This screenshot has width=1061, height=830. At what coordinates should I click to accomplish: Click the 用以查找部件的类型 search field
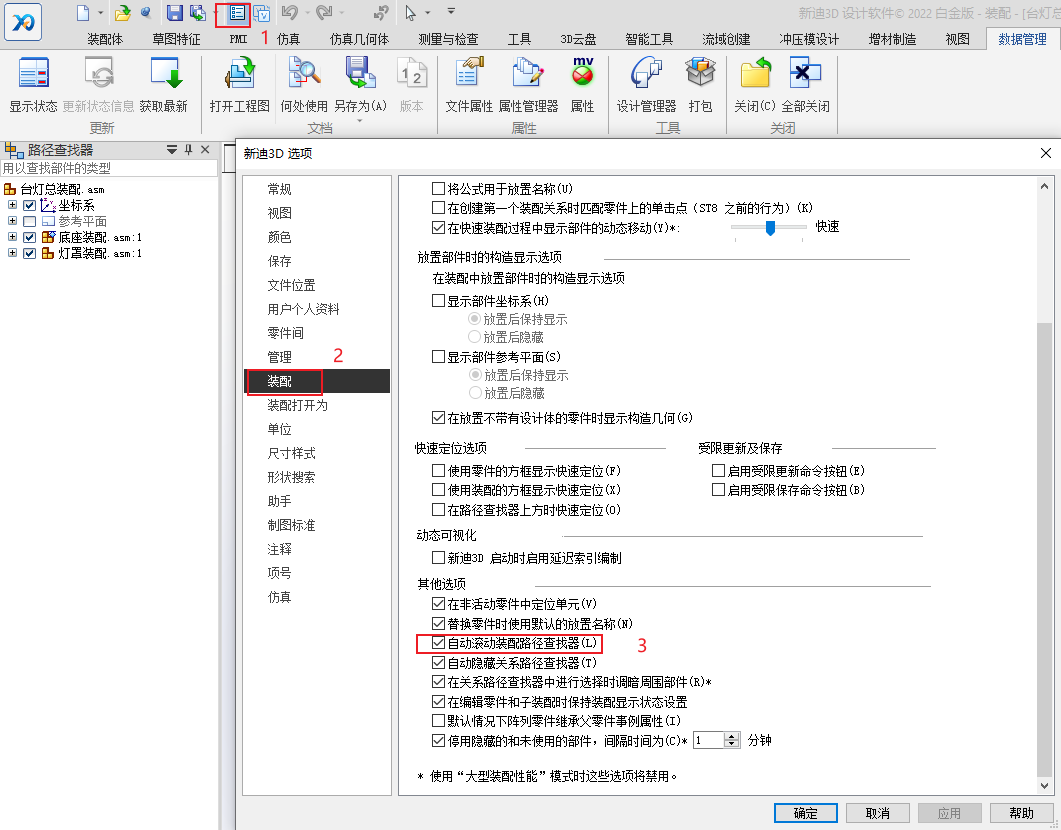click(109, 168)
